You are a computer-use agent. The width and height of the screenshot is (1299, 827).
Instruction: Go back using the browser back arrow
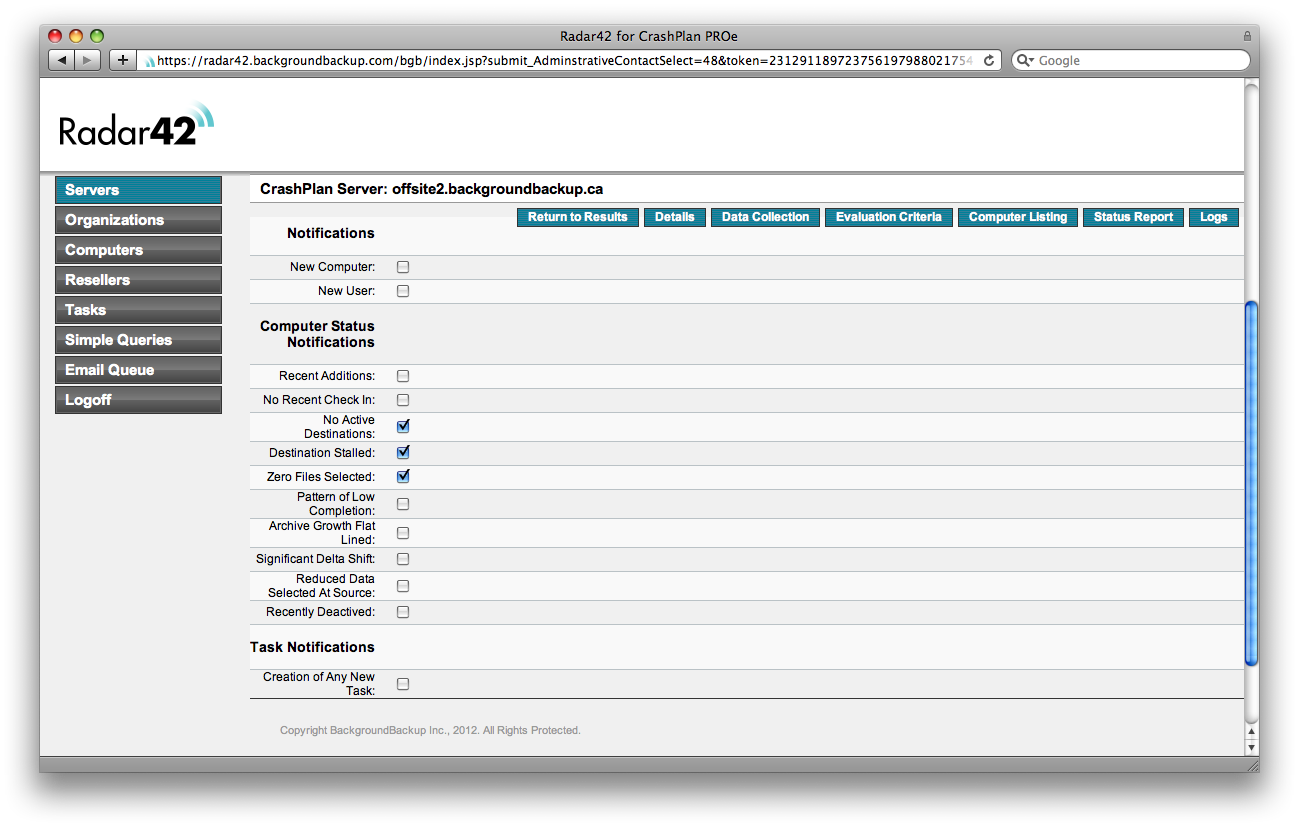62,60
